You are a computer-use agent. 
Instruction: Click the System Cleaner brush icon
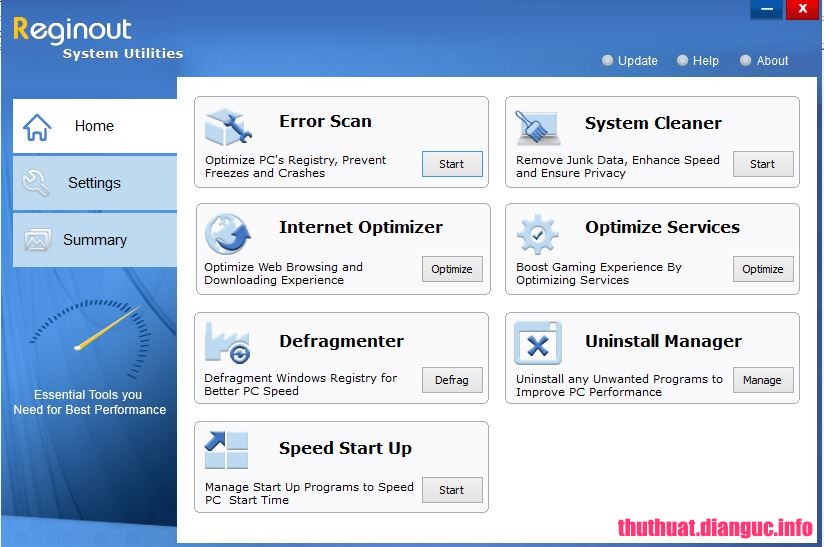click(x=538, y=128)
